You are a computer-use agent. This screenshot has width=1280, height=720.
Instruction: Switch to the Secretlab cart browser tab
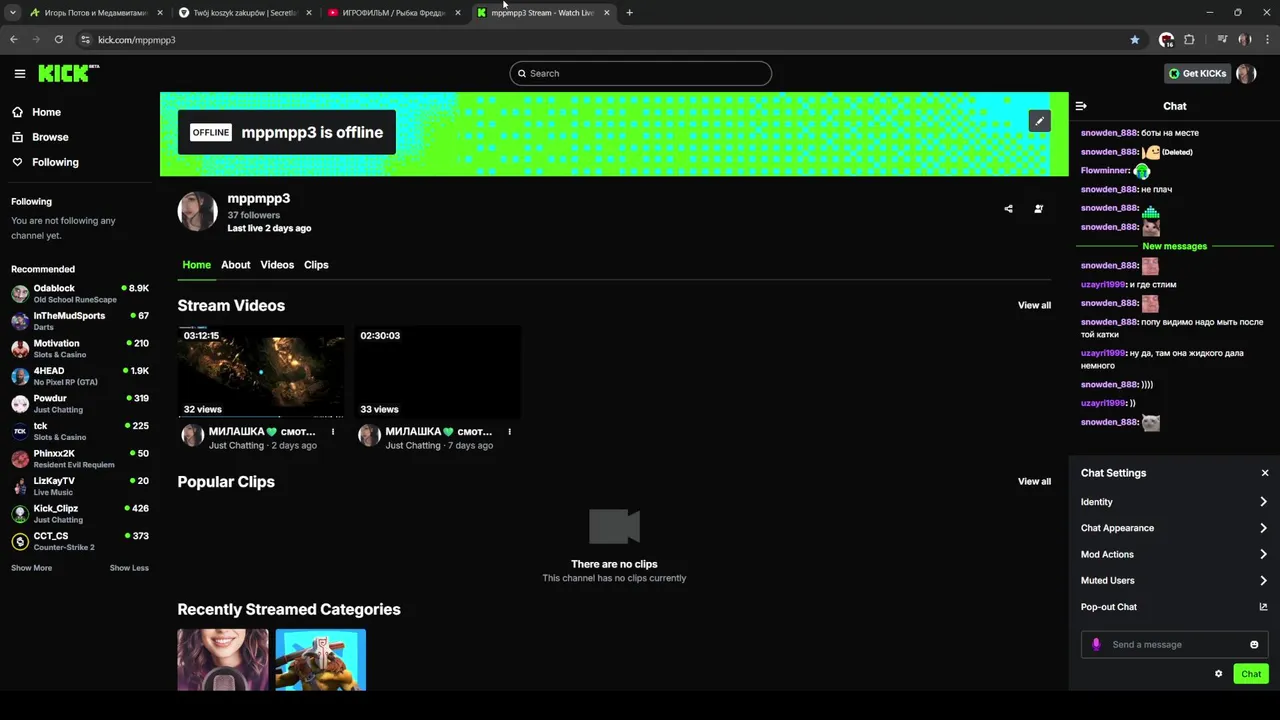pos(245,13)
